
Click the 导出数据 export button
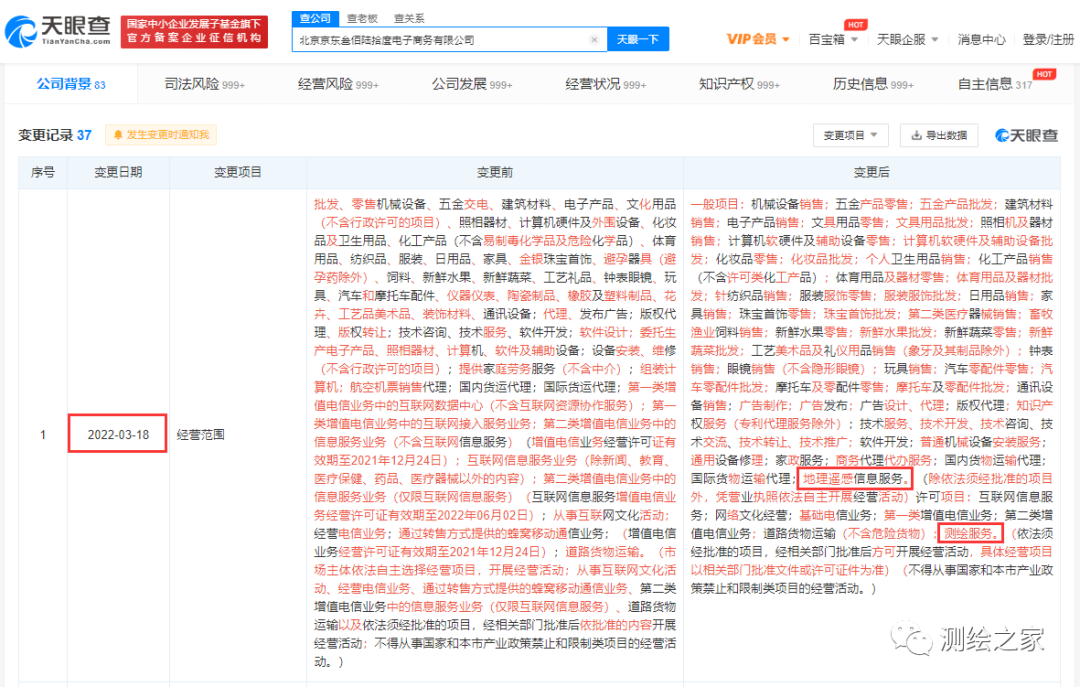coord(939,135)
